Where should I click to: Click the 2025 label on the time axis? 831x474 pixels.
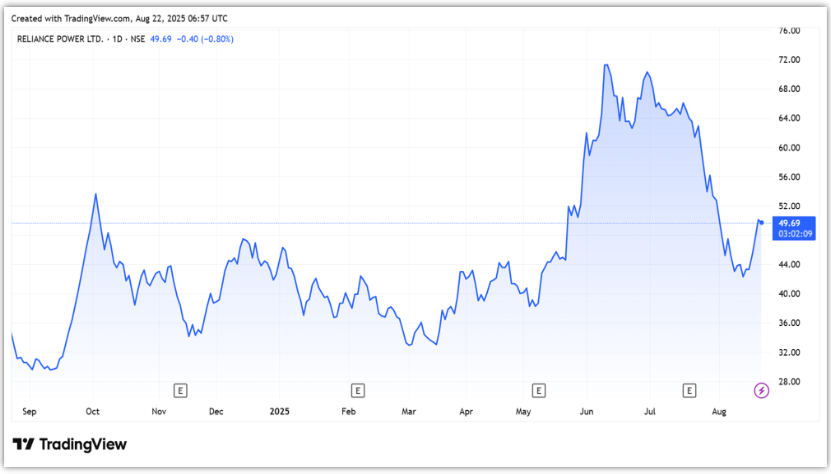pos(280,411)
